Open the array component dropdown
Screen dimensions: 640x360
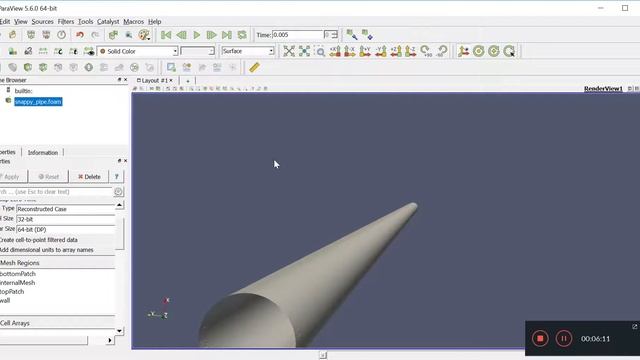(x=198, y=51)
